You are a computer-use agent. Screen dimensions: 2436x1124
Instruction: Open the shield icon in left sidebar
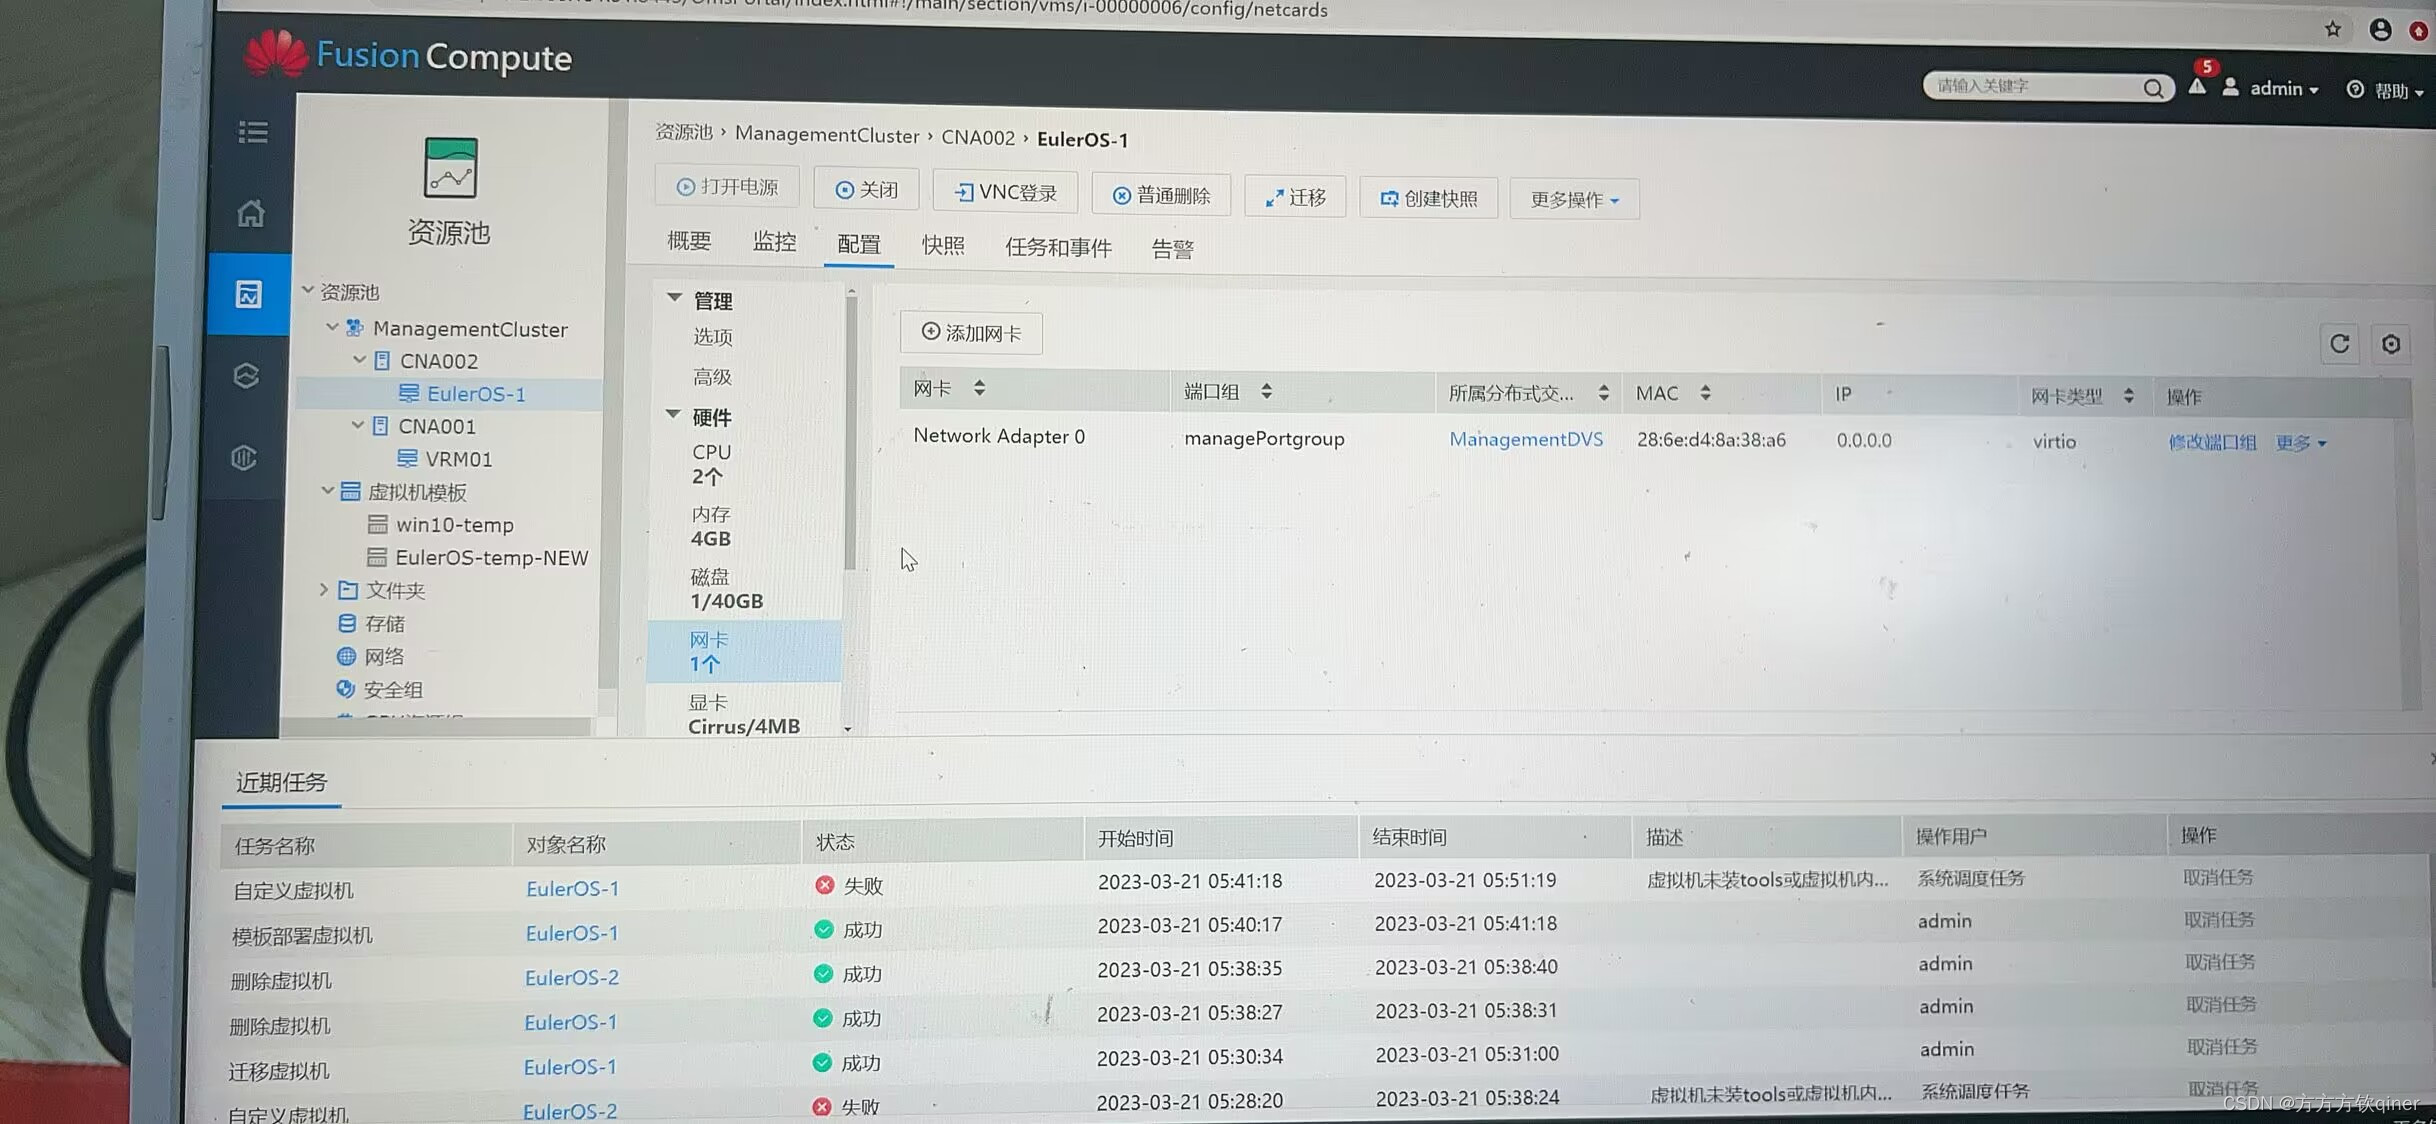click(x=244, y=458)
